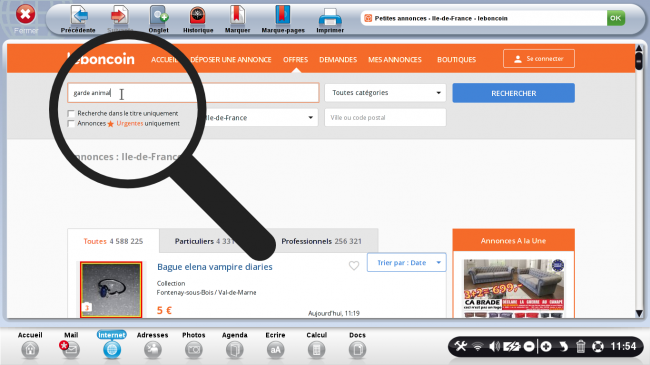Click the speaker volume icon
650x365 pixels.
(494, 346)
